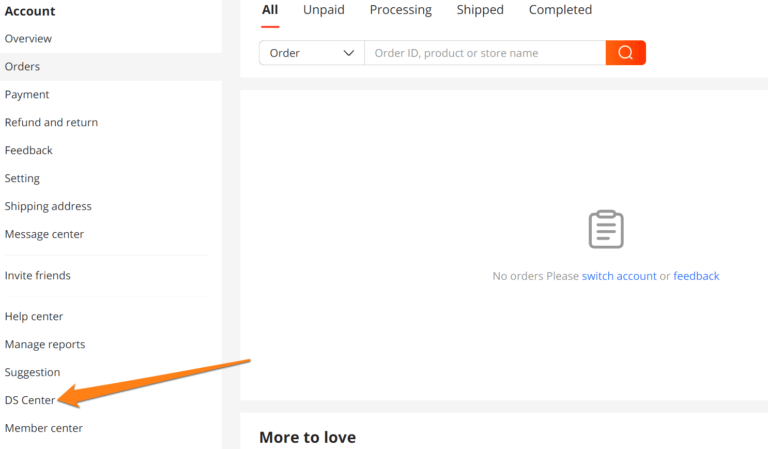Open Refund and return page
Image resolution: width=768 pixels, height=449 pixels.
(51, 122)
